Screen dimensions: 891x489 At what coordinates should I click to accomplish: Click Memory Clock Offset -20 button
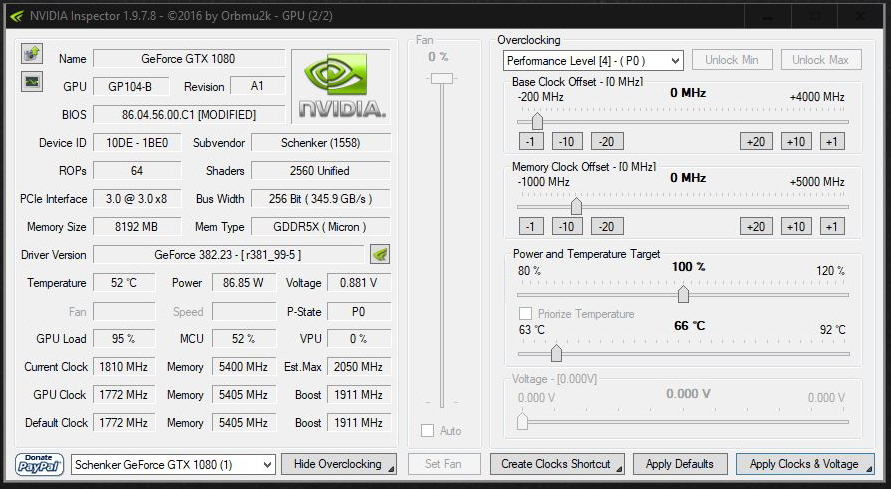click(x=607, y=227)
